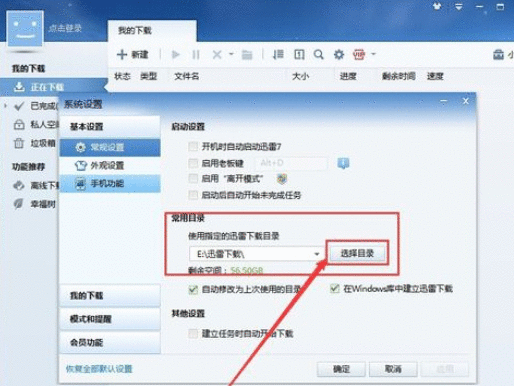
Task: Pause downloads with the pause icon
Action: point(196,54)
